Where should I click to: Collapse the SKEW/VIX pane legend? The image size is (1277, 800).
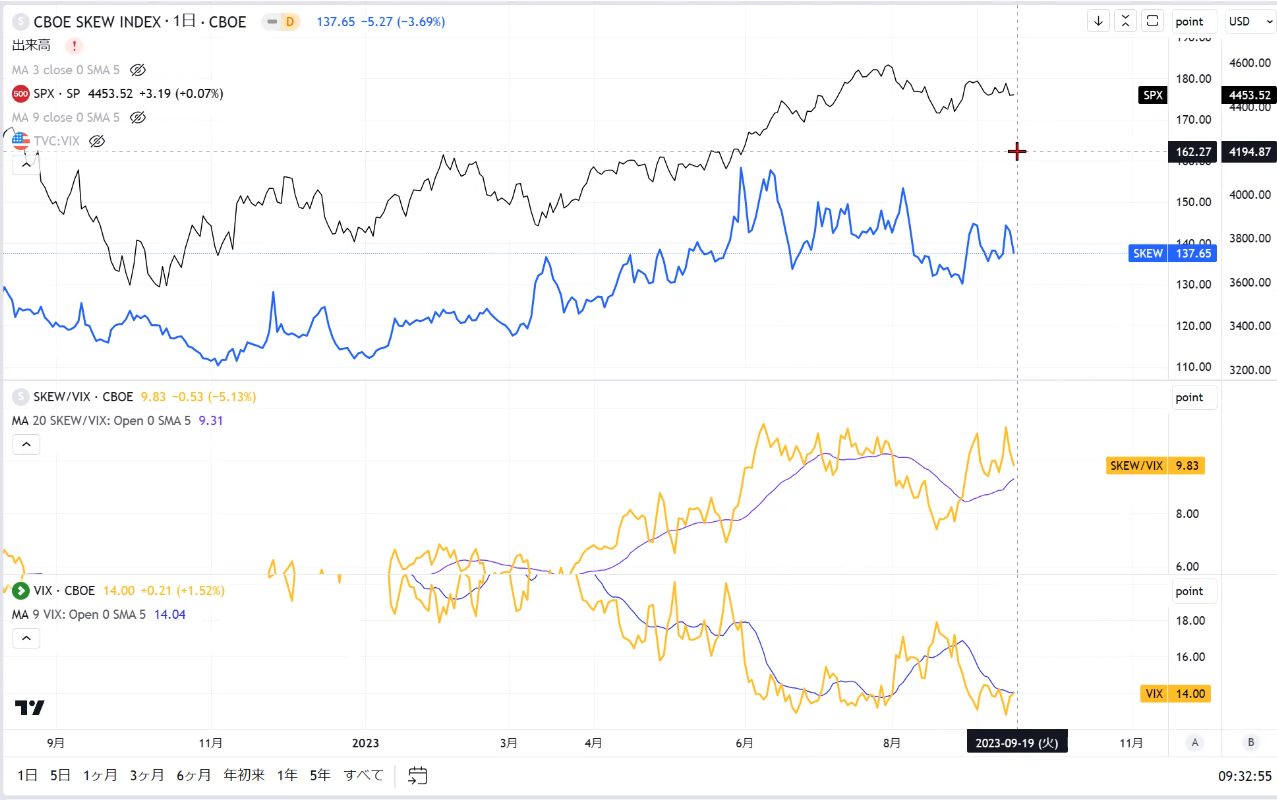pyautogui.click(x=25, y=444)
